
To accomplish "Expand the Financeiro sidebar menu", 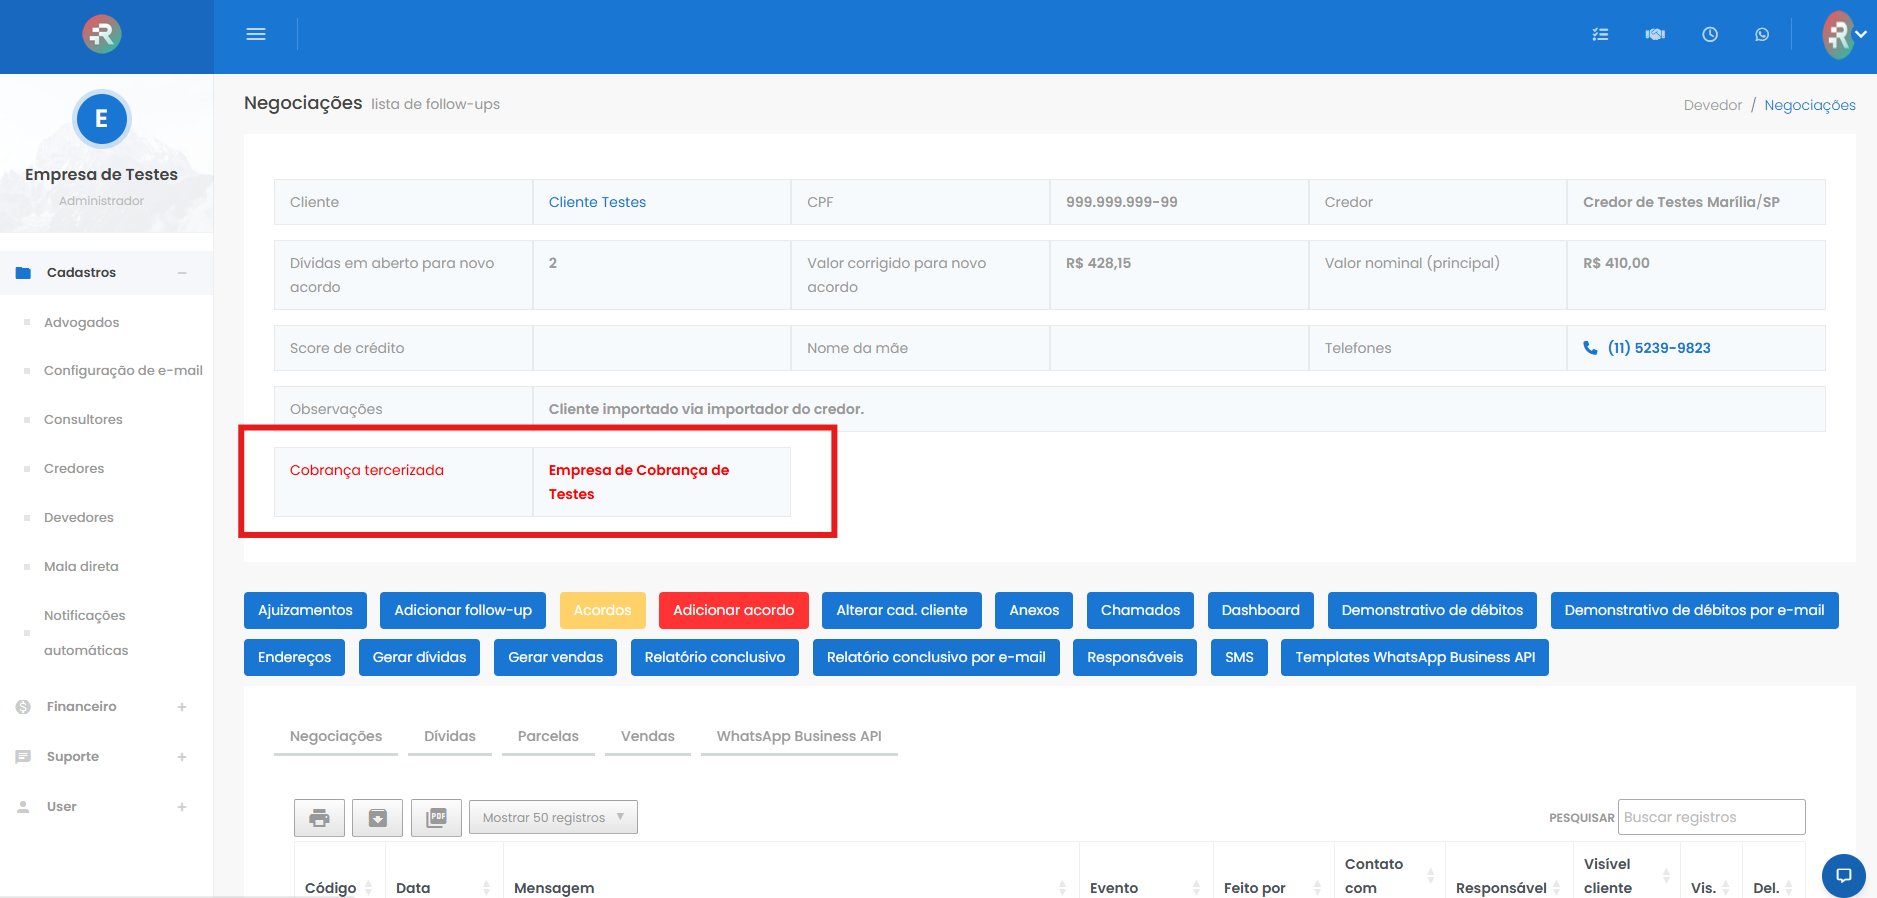I will 182,707.
